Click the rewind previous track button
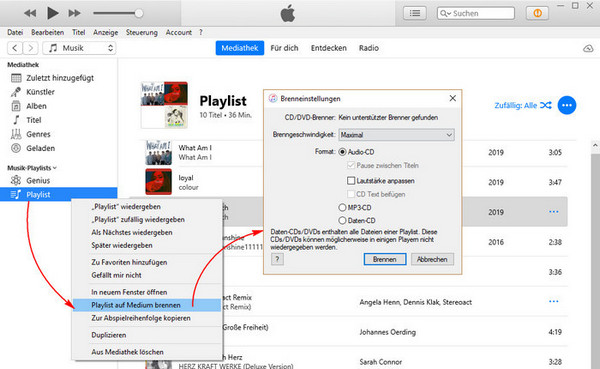The image size is (600, 369). tap(30, 13)
